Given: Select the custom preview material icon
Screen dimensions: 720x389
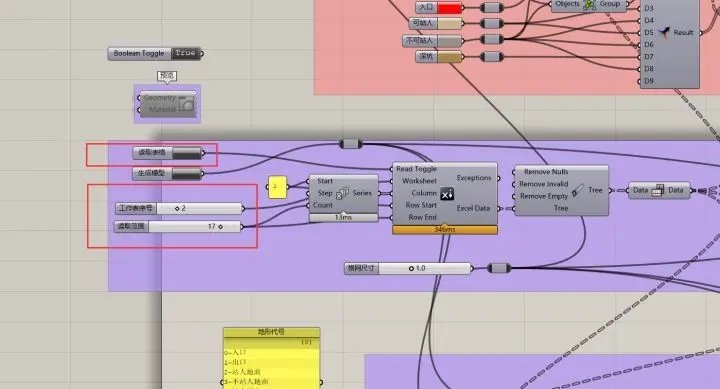Looking at the screenshot, I should 186,104.
